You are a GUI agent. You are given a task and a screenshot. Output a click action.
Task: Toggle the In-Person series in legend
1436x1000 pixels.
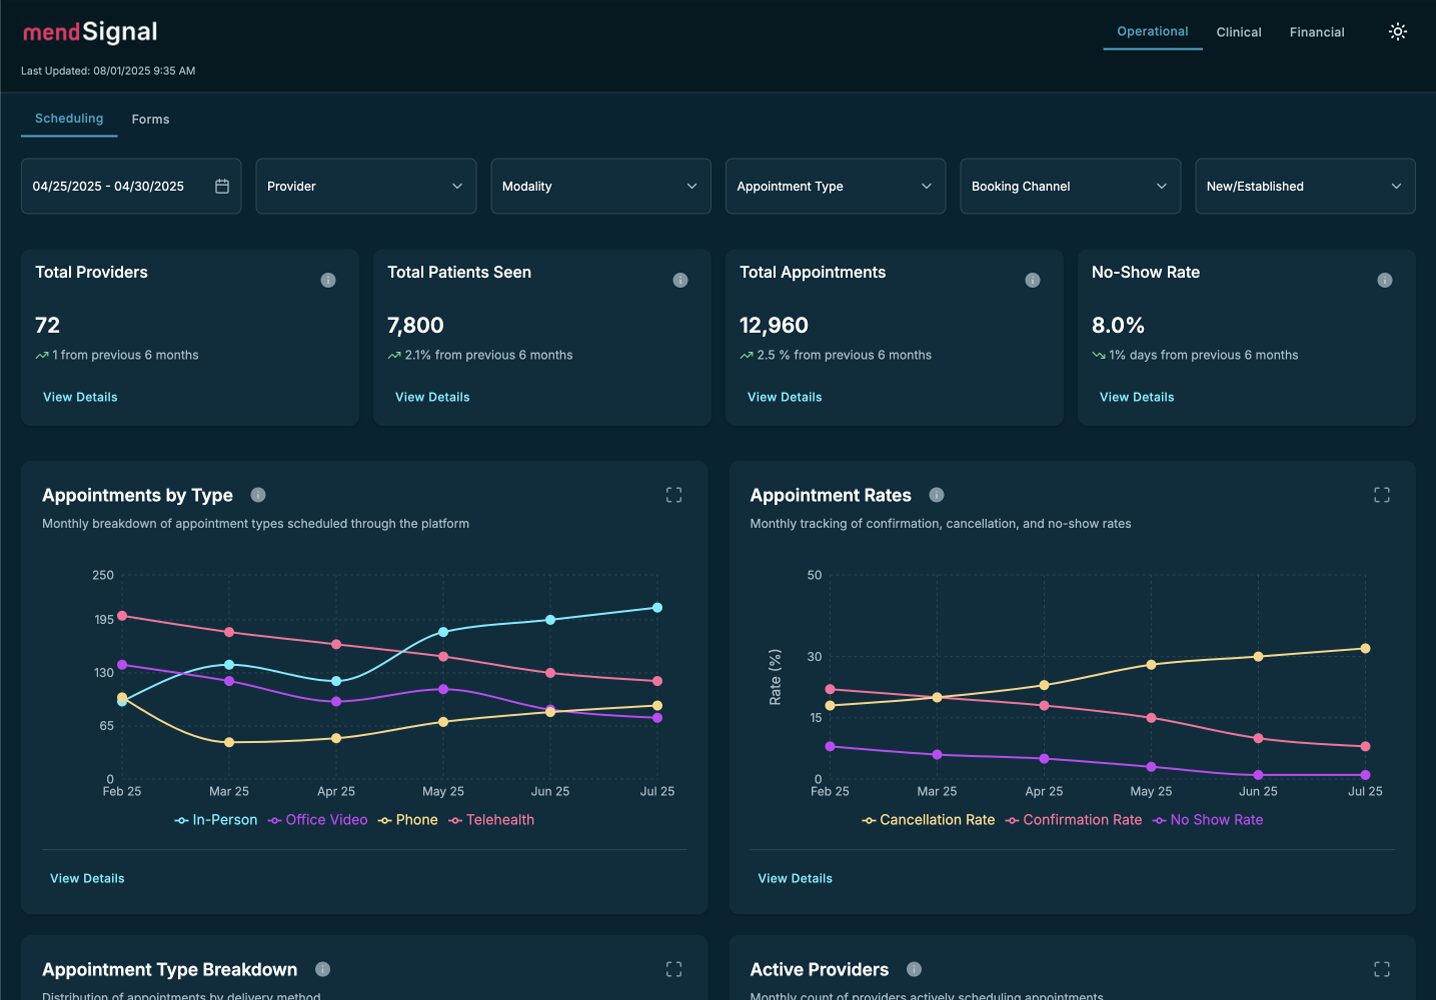pyautogui.click(x=216, y=820)
